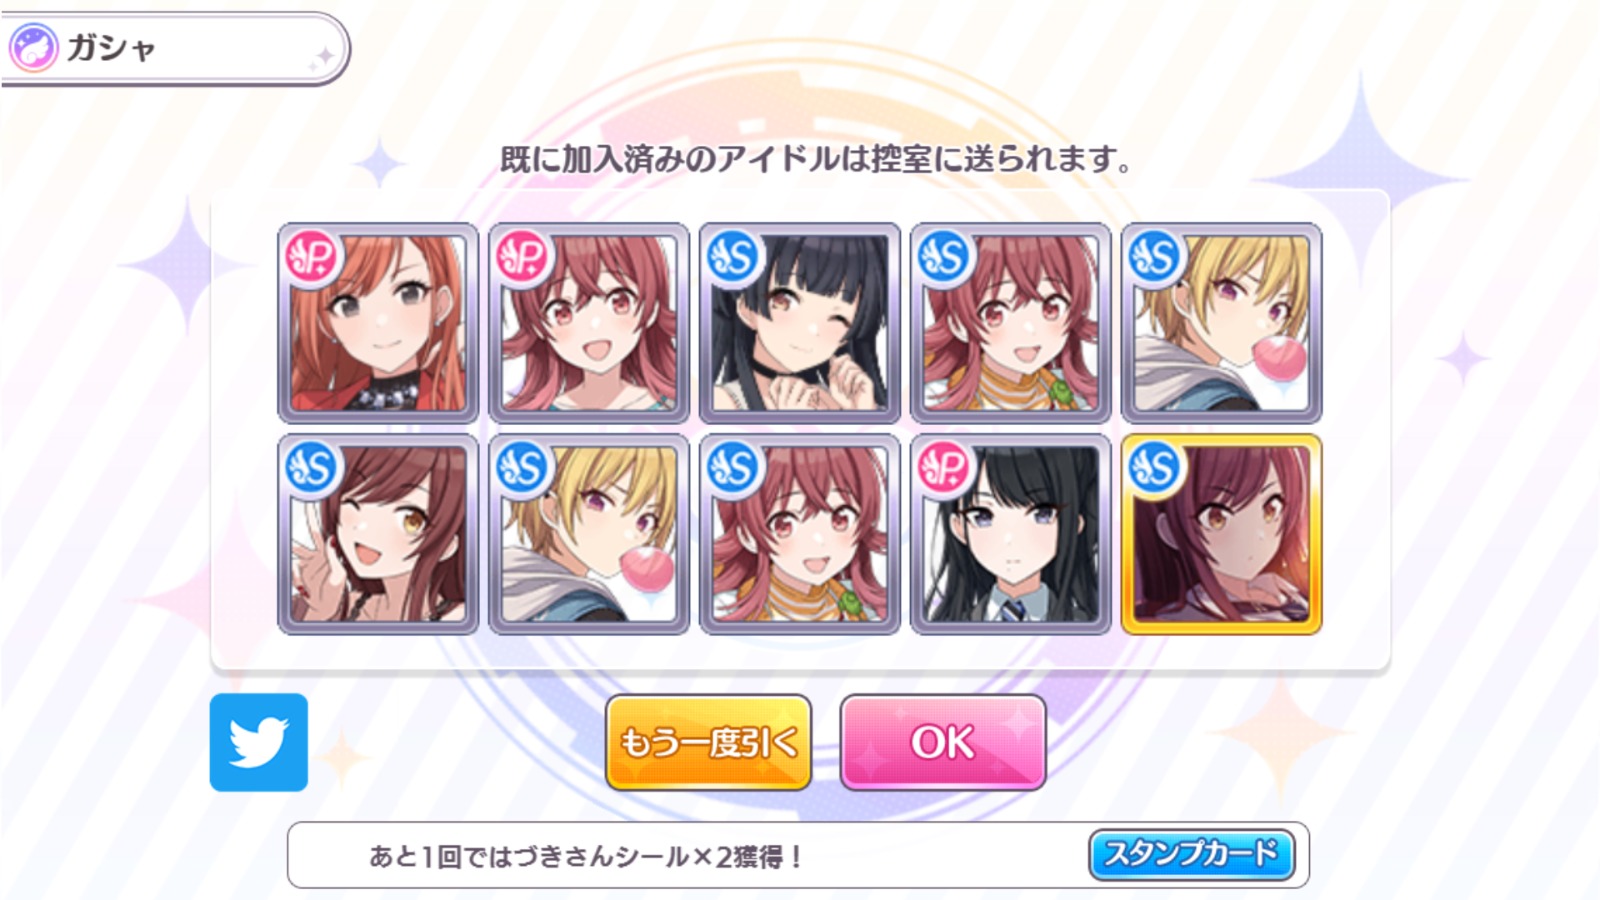
Task: Choose the second card in the top row
Action: [x=589, y=323]
